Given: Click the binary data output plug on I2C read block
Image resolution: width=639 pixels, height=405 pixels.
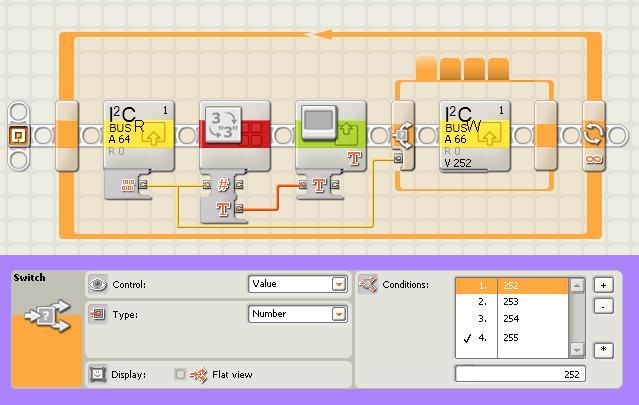Looking at the screenshot, I should (x=143, y=185).
